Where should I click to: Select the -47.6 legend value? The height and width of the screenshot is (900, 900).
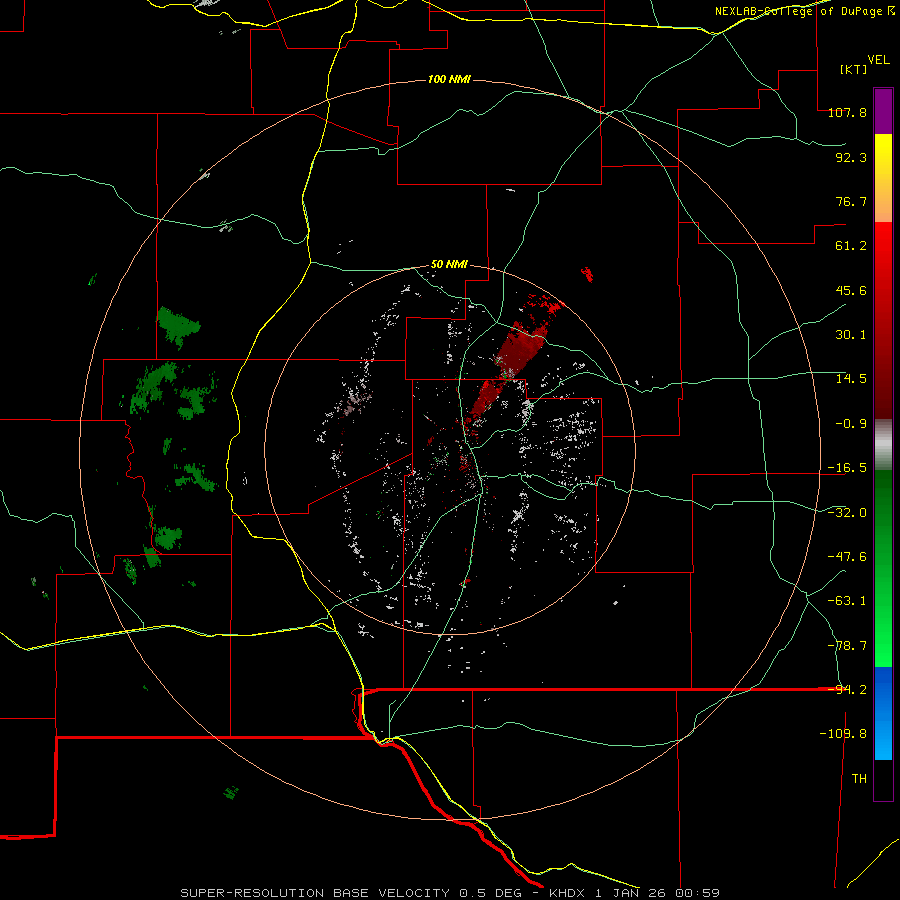[x=847, y=557]
